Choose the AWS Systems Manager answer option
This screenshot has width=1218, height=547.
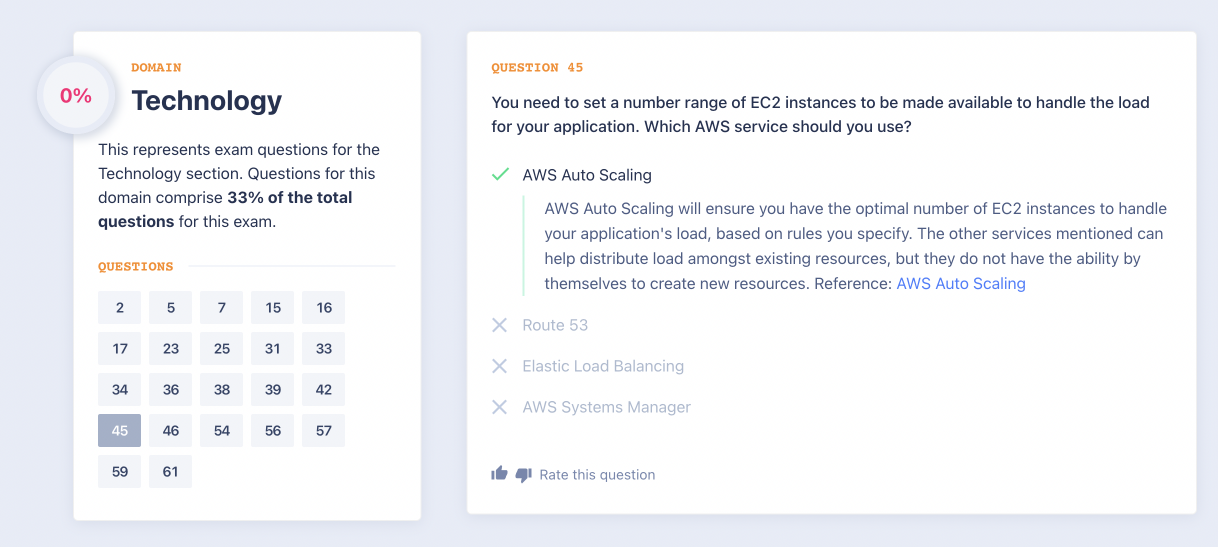[606, 407]
